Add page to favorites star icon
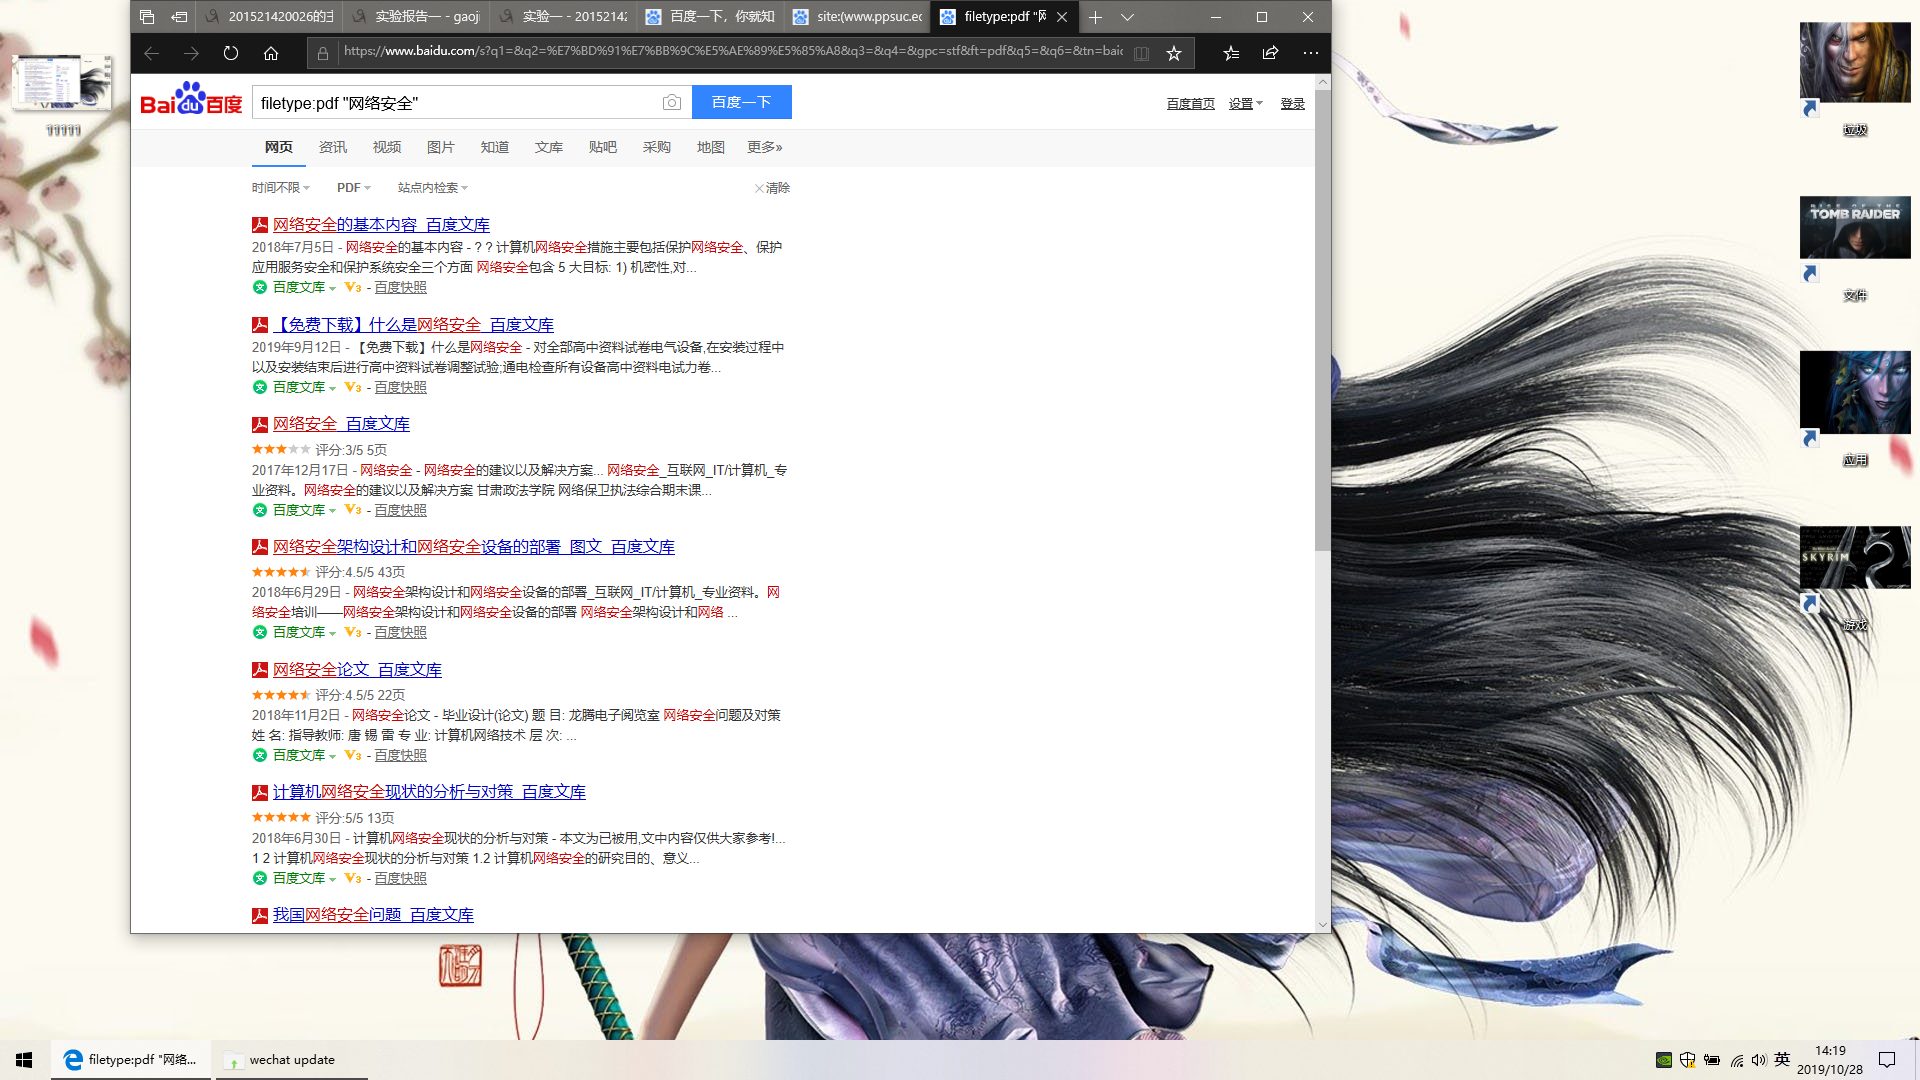The height and width of the screenshot is (1080, 1920). [1174, 53]
